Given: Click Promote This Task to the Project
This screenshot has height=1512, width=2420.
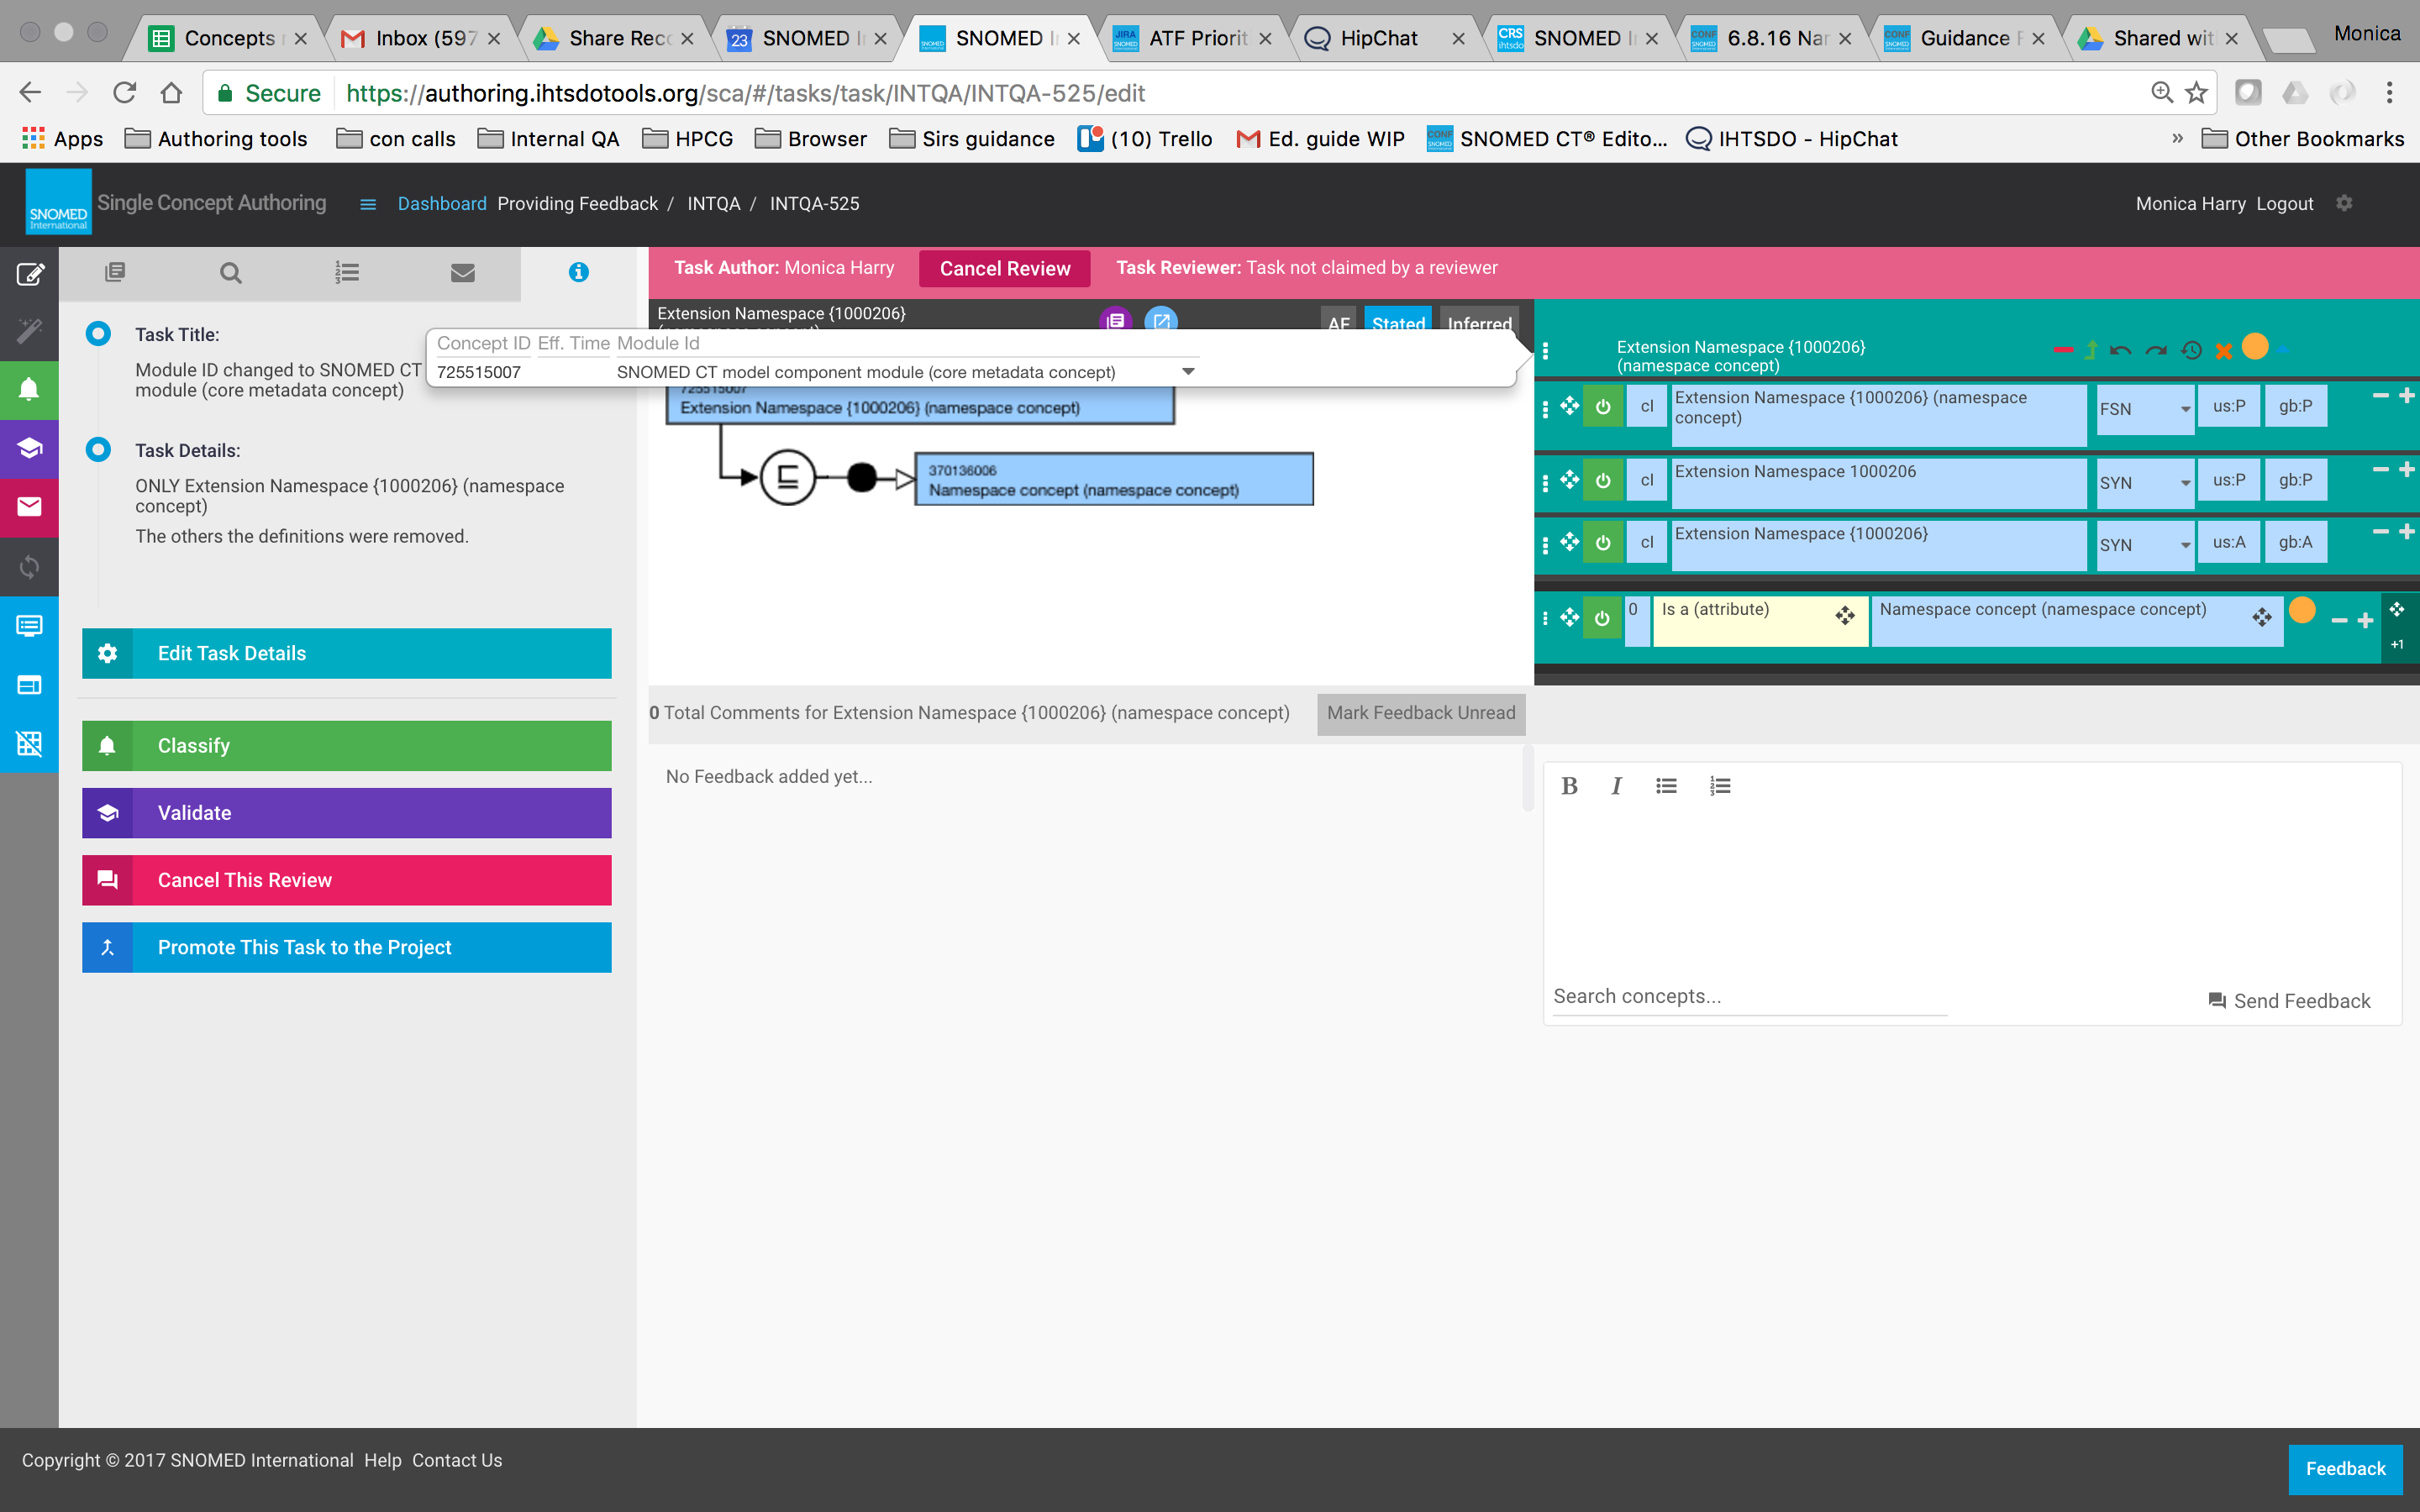Looking at the screenshot, I should pos(346,947).
